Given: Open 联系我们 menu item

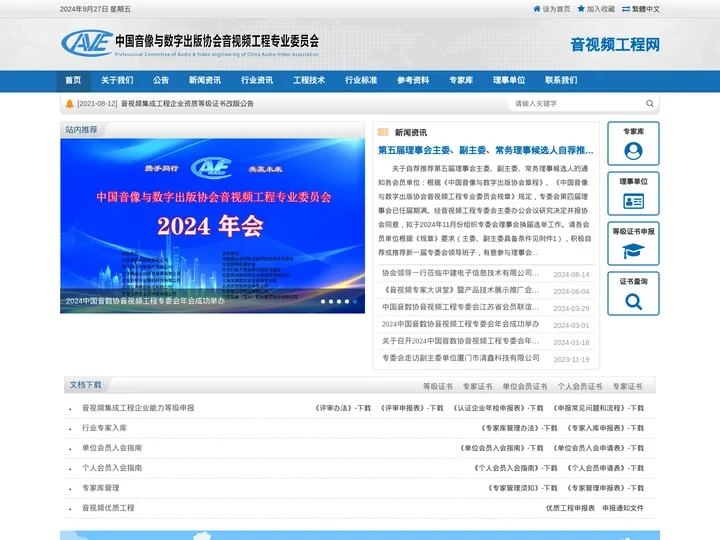Looking at the screenshot, I should (x=561, y=80).
